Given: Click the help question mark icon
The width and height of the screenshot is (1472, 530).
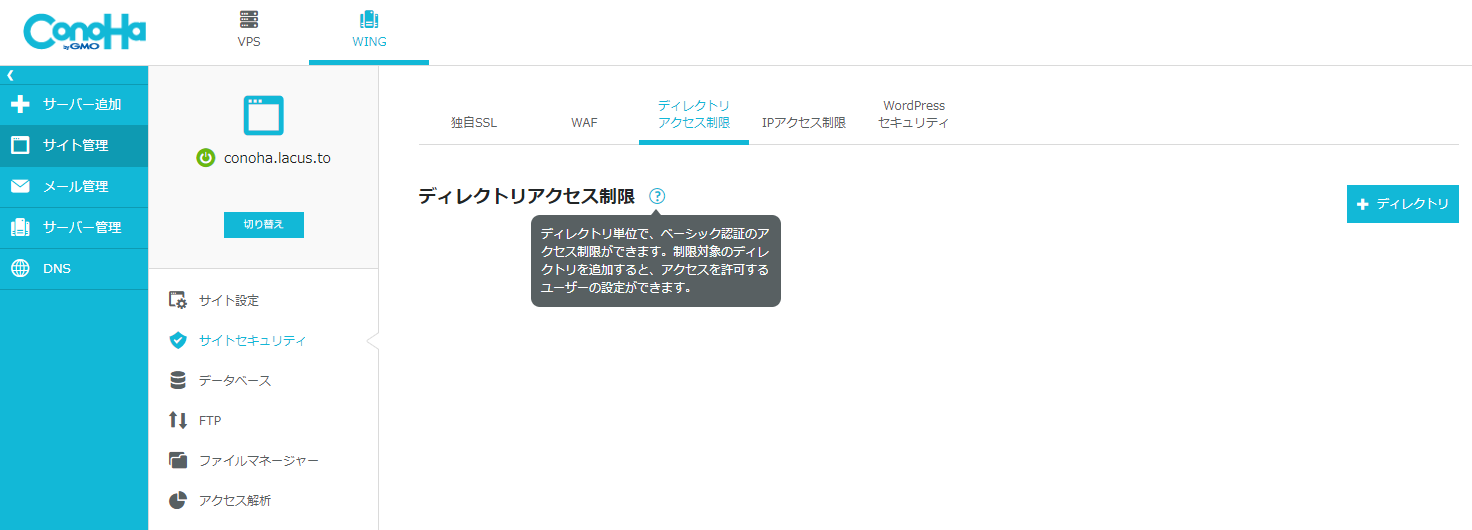Looking at the screenshot, I should coord(657,196).
